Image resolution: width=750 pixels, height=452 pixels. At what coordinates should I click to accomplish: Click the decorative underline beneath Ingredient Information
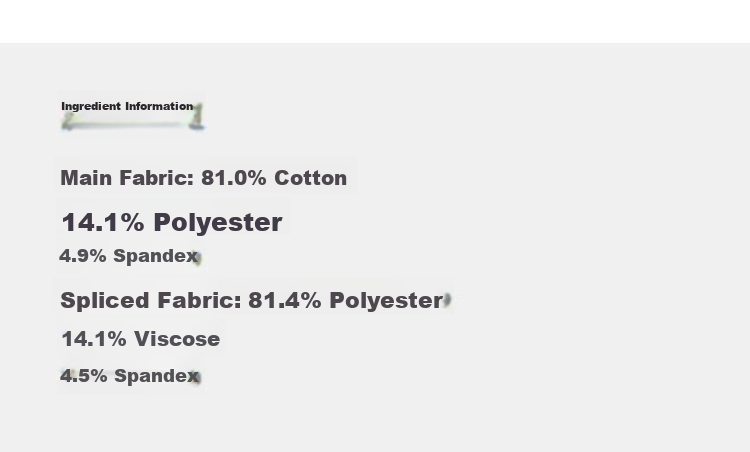133,124
